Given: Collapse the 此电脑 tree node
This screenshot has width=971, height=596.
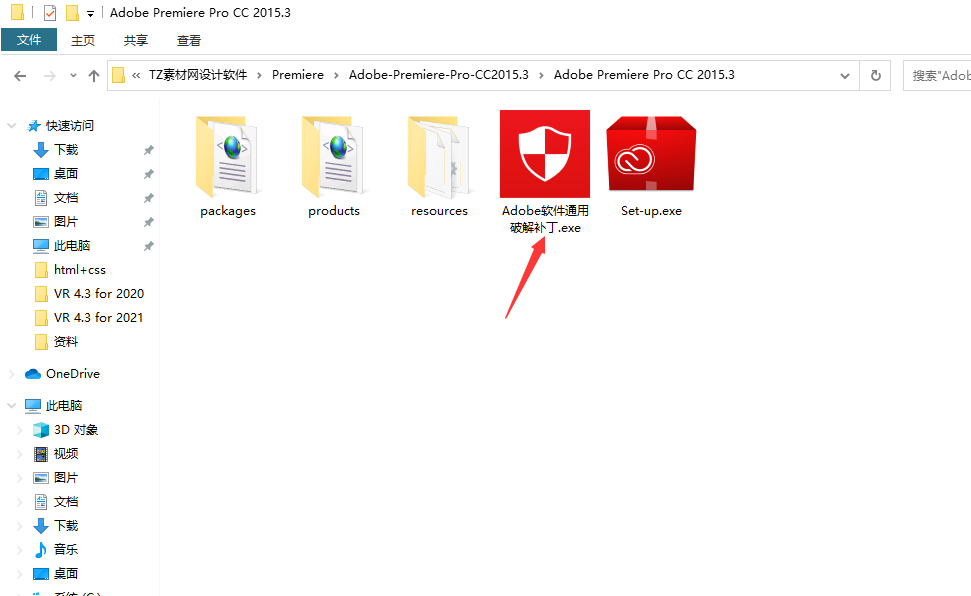Looking at the screenshot, I should pyautogui.click(x=11, y=406).
